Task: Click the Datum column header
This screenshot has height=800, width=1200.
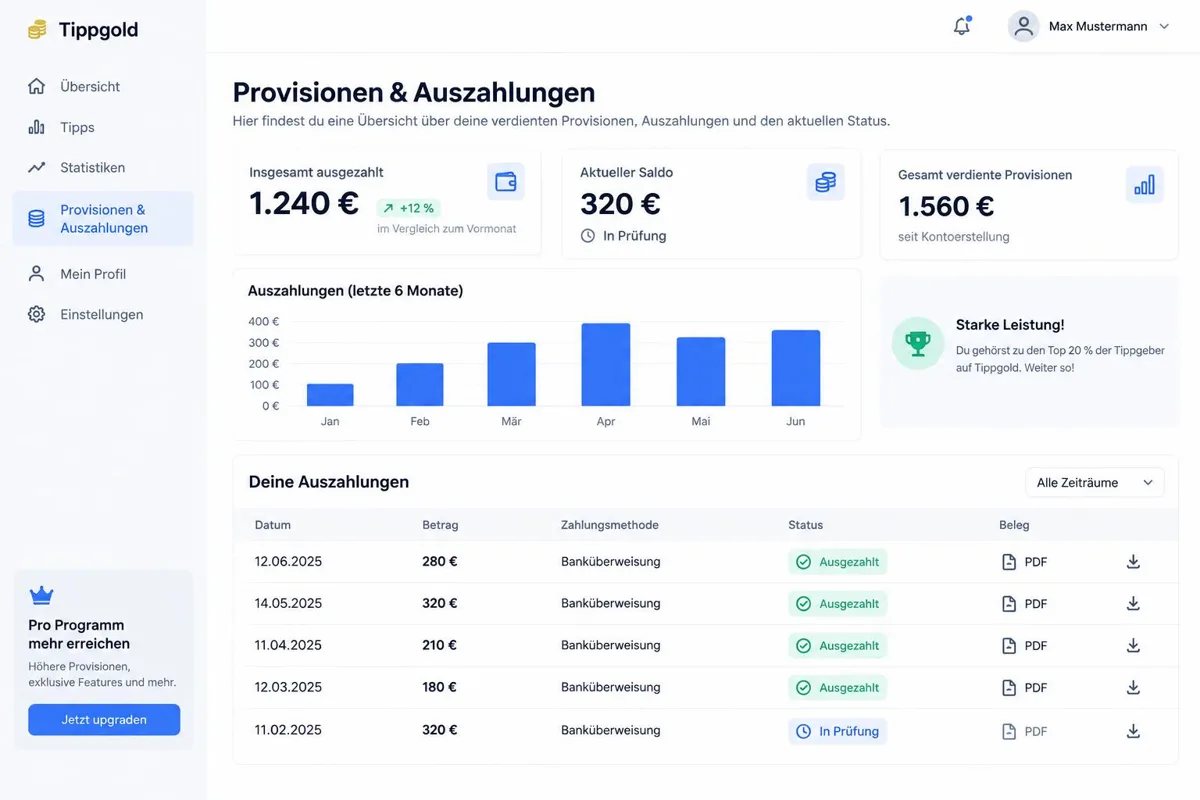Action: (x=273, y=525)
